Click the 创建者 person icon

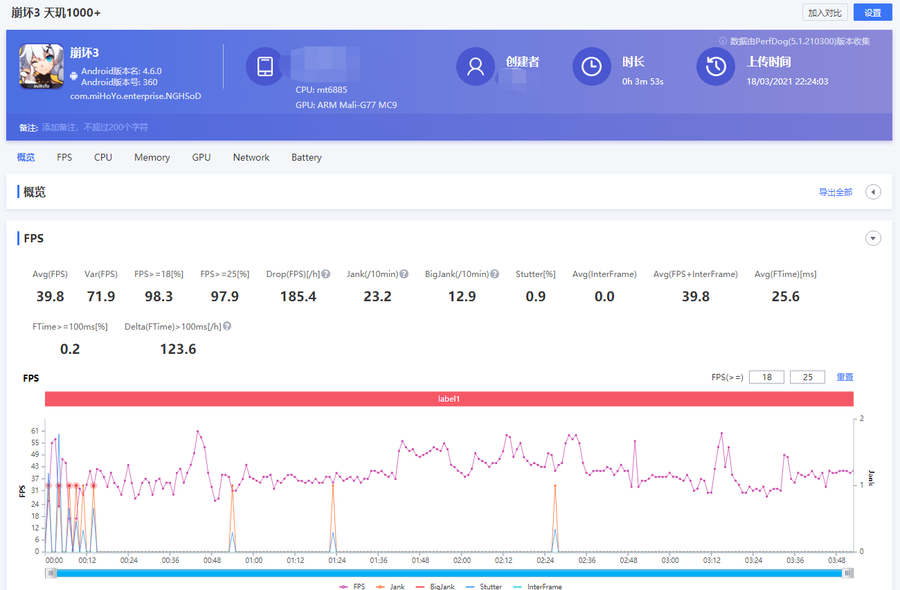coord(476,67)
